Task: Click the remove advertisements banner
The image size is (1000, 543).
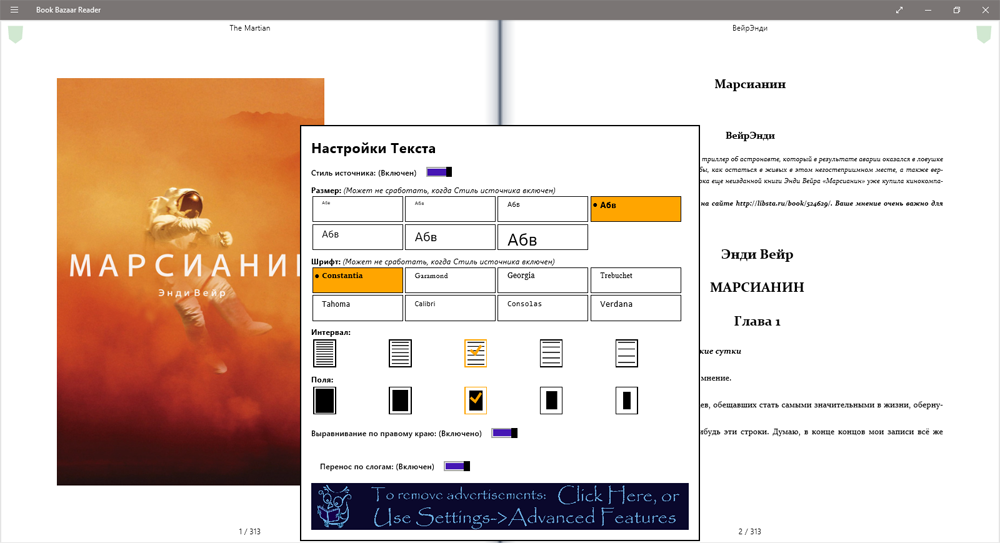Action: coord(500,507)
